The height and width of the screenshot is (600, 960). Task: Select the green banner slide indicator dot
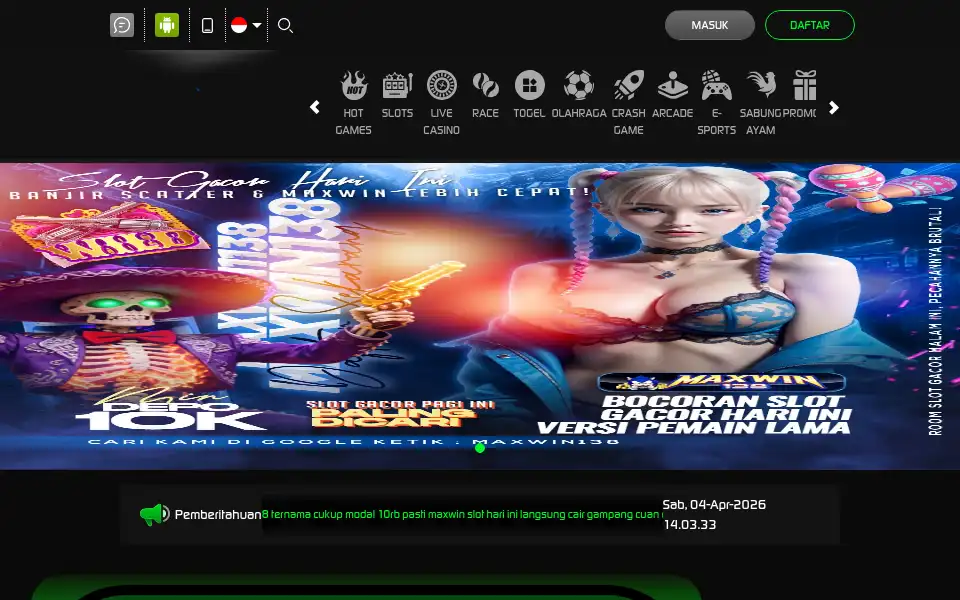pyautogui.click(x=480, y=448)
